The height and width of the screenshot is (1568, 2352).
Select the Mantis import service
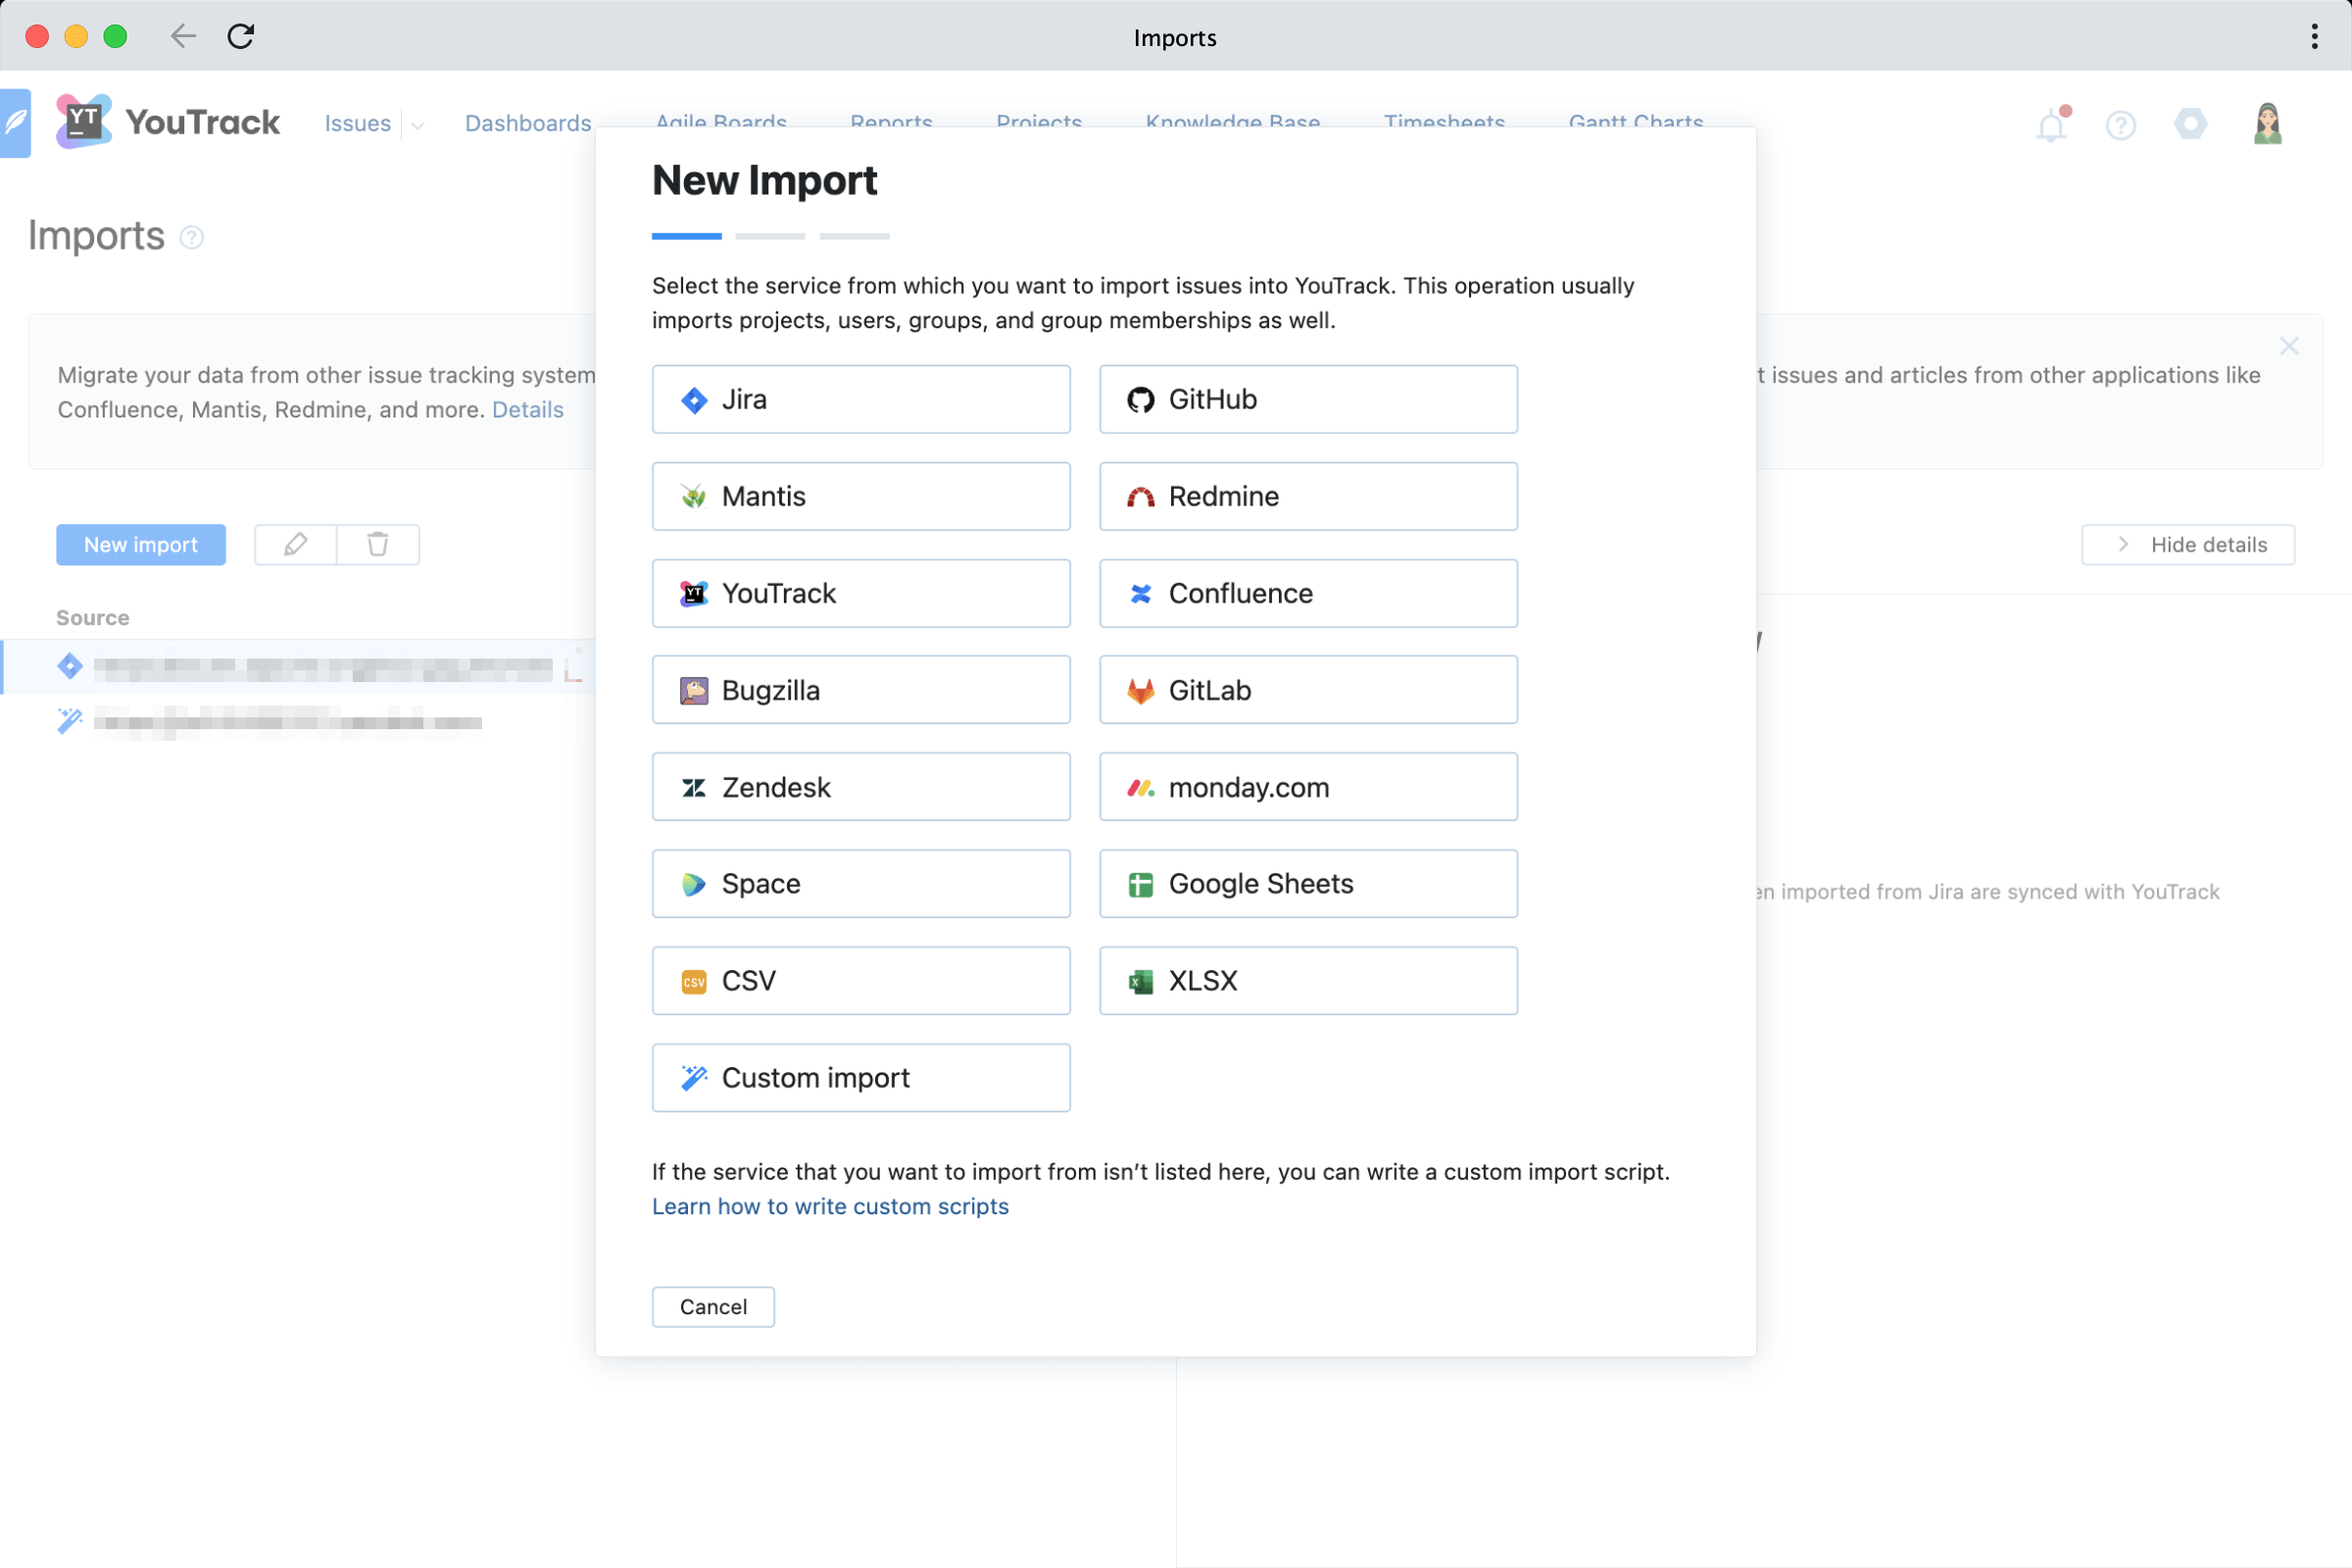pos(860,496)
